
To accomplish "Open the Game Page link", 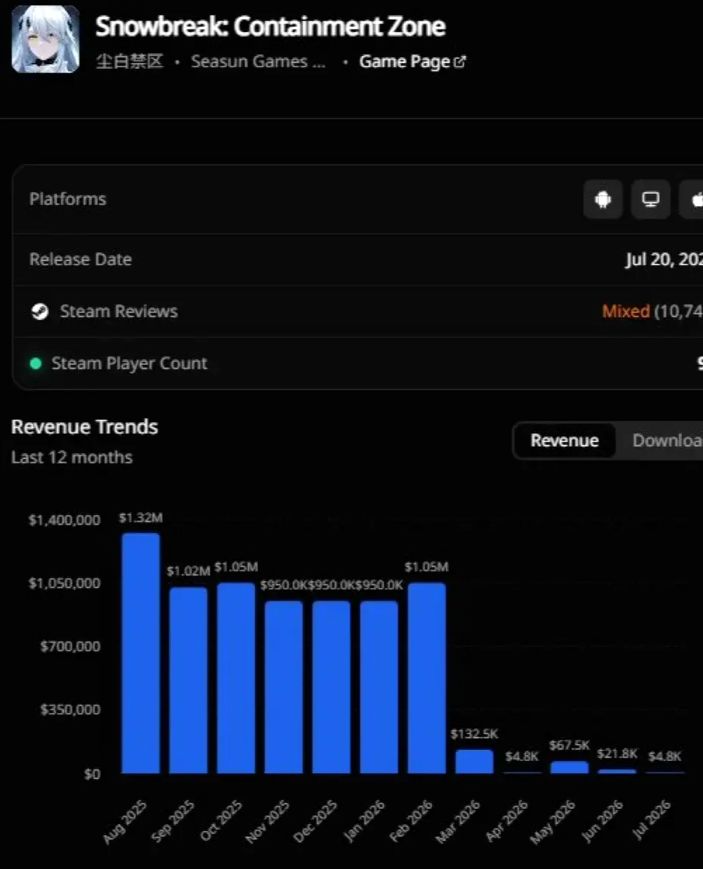I will coord(412,62).
